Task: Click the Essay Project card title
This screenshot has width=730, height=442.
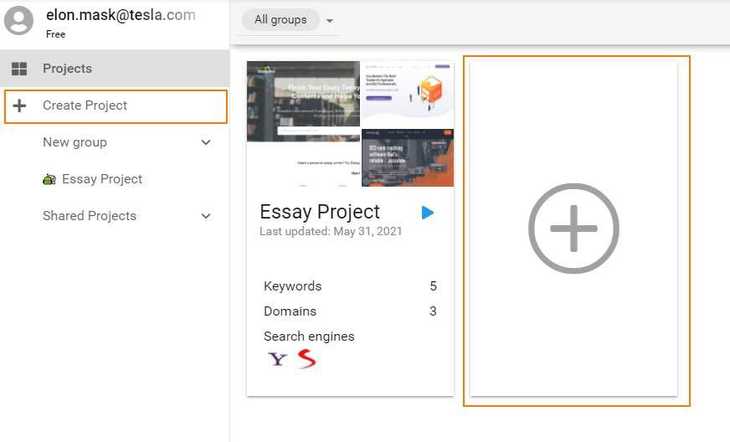Action: [x=320, y=212]
